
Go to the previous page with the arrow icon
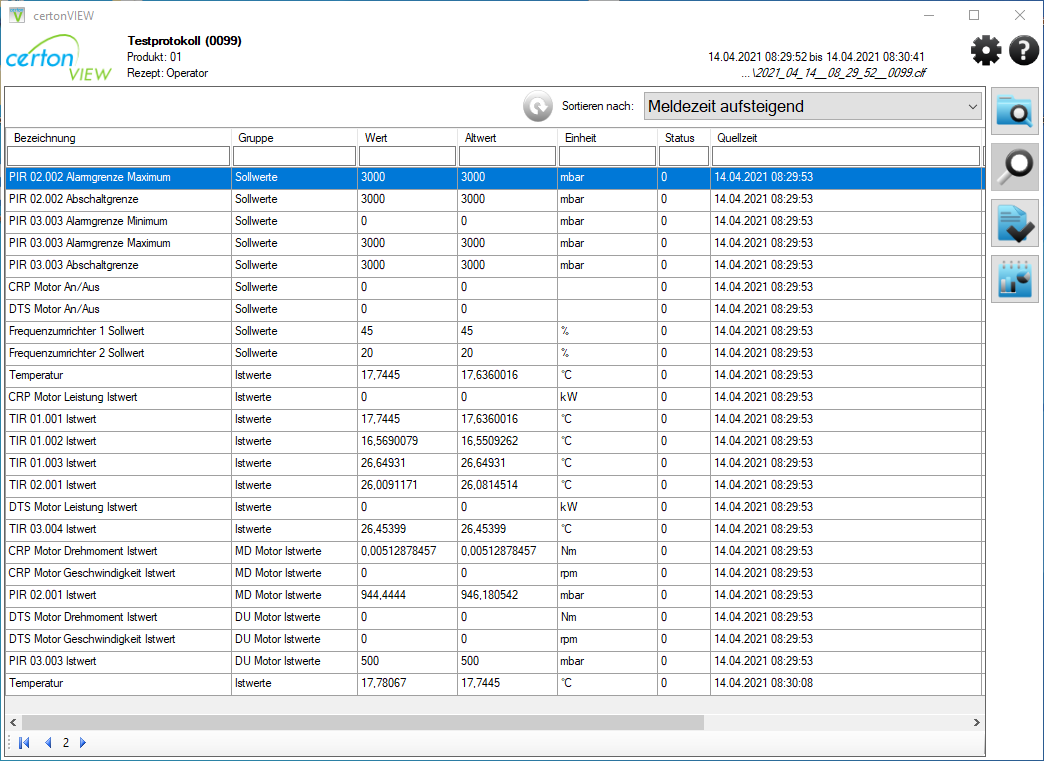[x=48, y=743]
